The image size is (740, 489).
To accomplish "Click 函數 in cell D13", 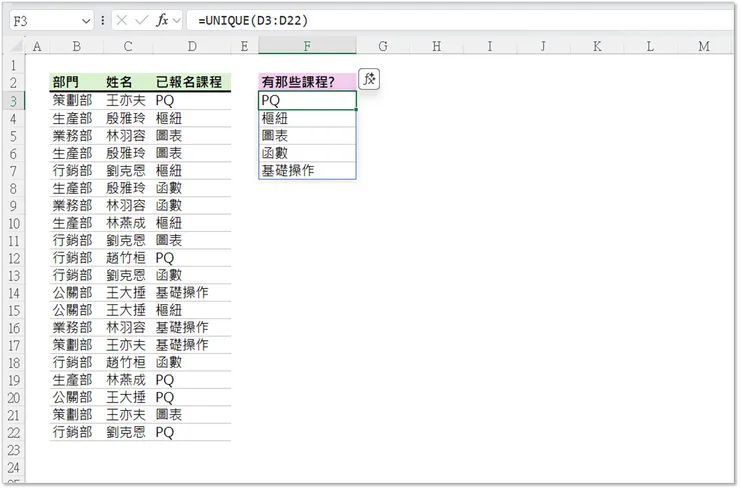I will click(x=168, y=275).
